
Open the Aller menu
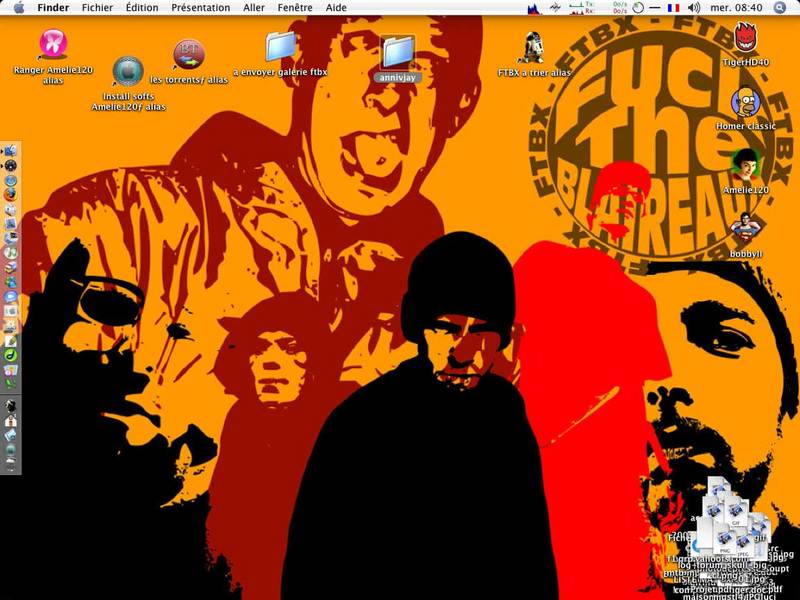click(254, 8)
